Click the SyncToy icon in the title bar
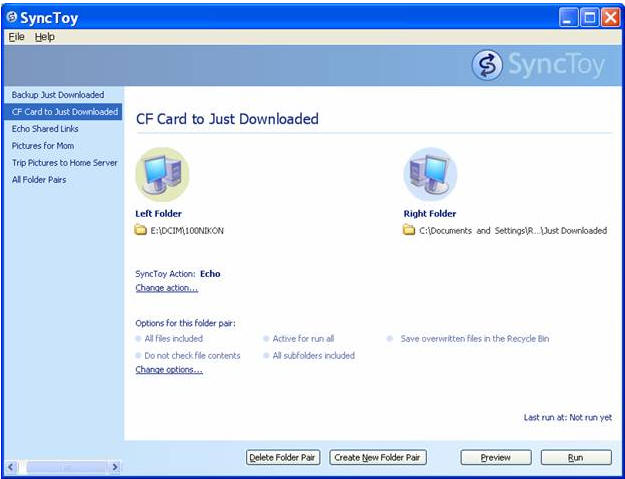This screenshot has width=625, height=479. click(12, 17)
